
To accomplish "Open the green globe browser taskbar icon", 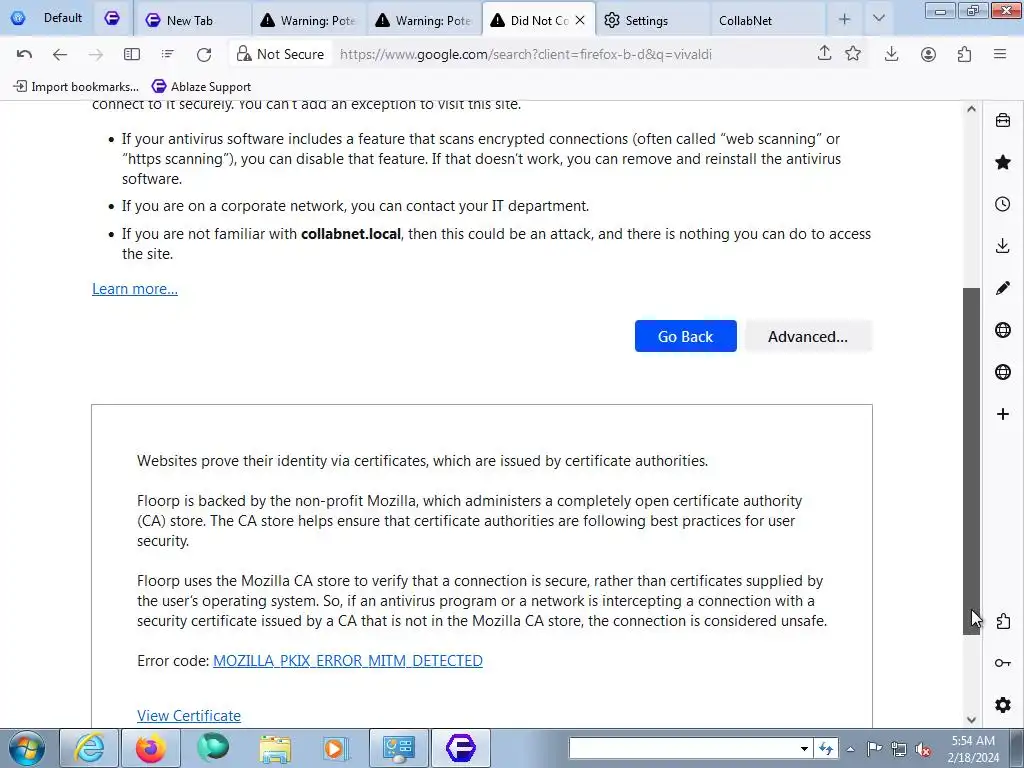I will [213, 748].
